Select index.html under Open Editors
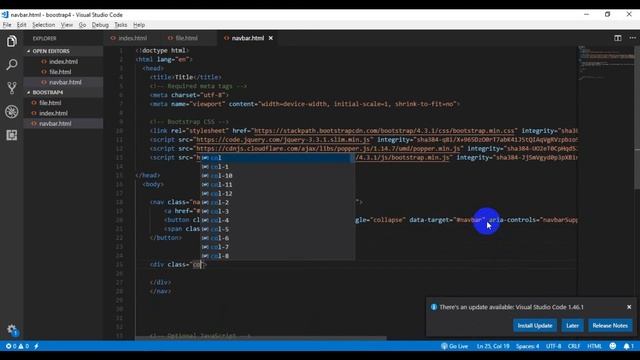640x360 pixels. (63, 62)
